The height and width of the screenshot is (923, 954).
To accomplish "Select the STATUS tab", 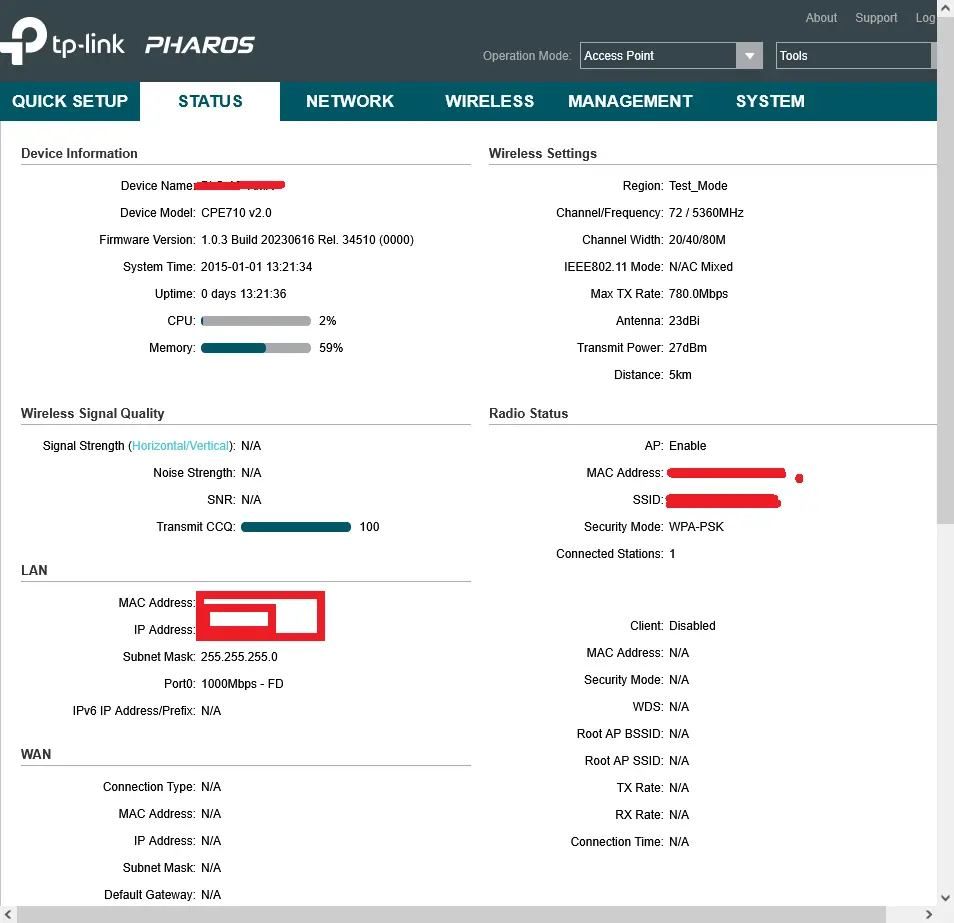I will point(210,101).
